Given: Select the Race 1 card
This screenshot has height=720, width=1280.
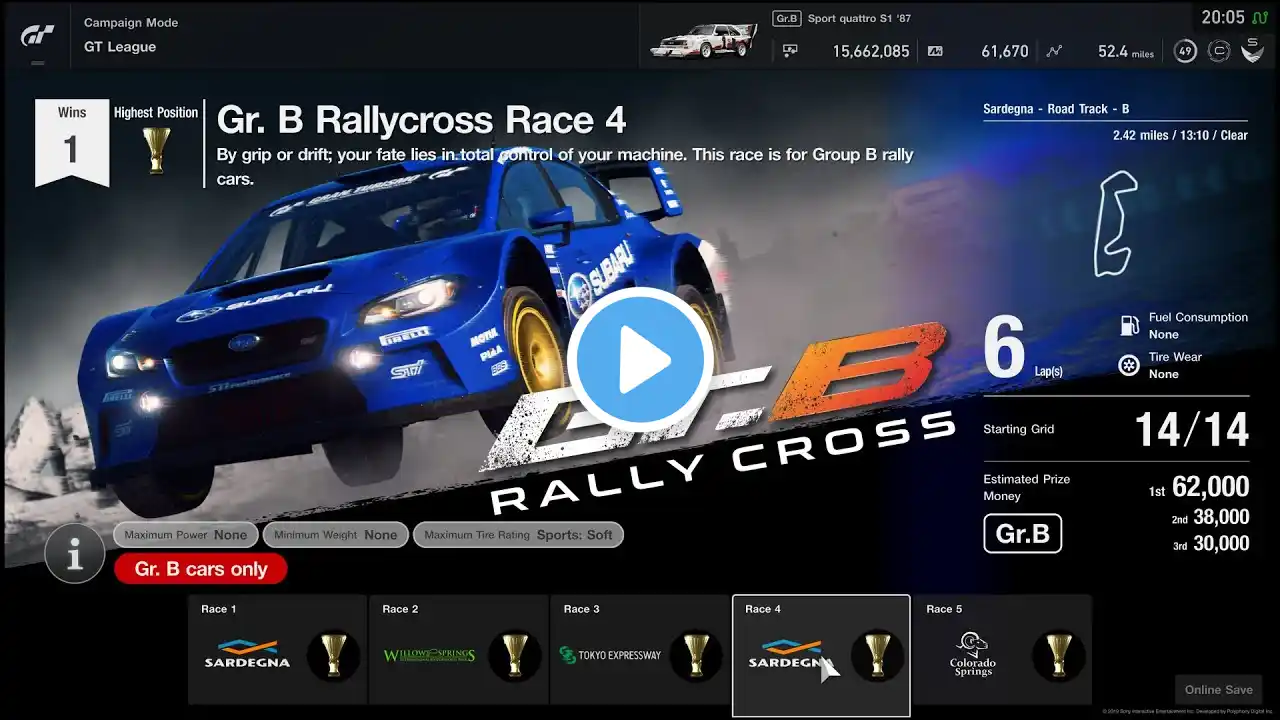Looking at the screenshot, I should (278, 649).
